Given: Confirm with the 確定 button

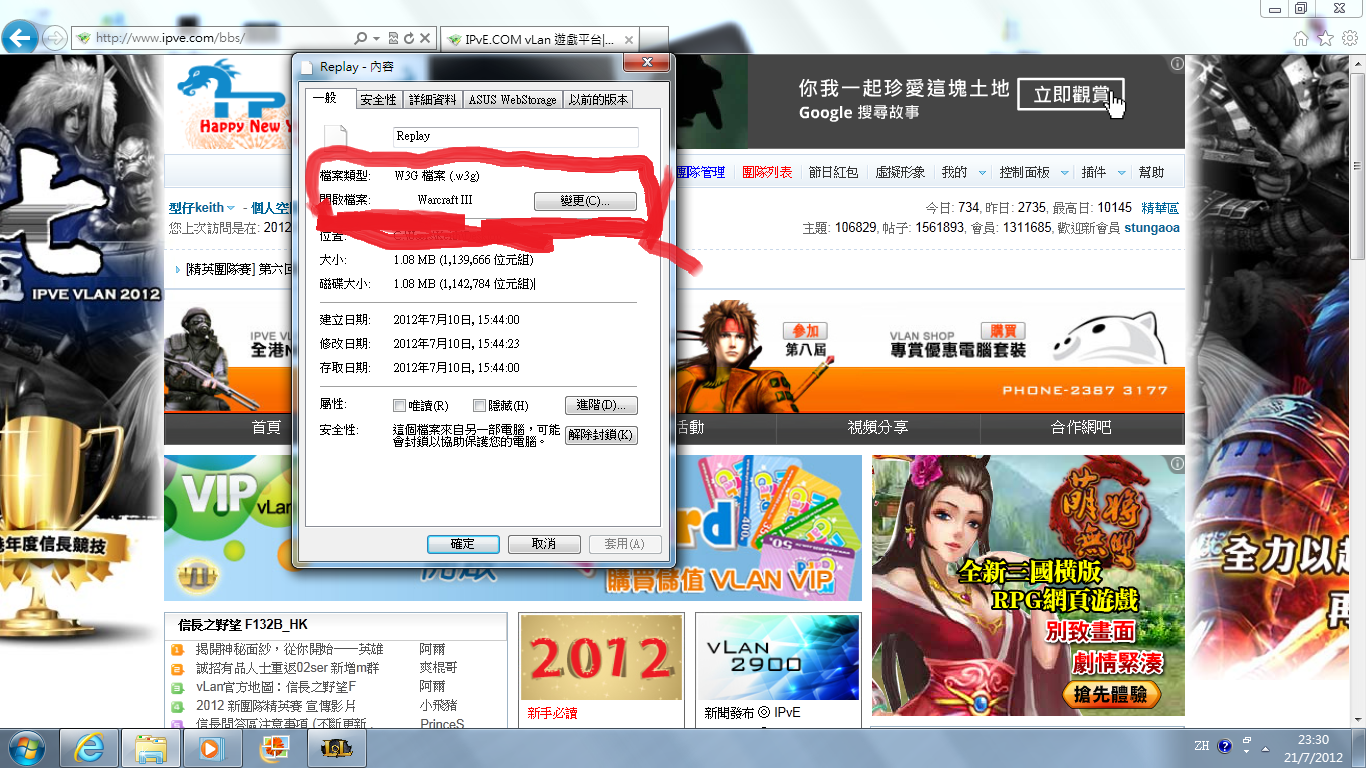Looking at the screenshot, I should [463, 544].
